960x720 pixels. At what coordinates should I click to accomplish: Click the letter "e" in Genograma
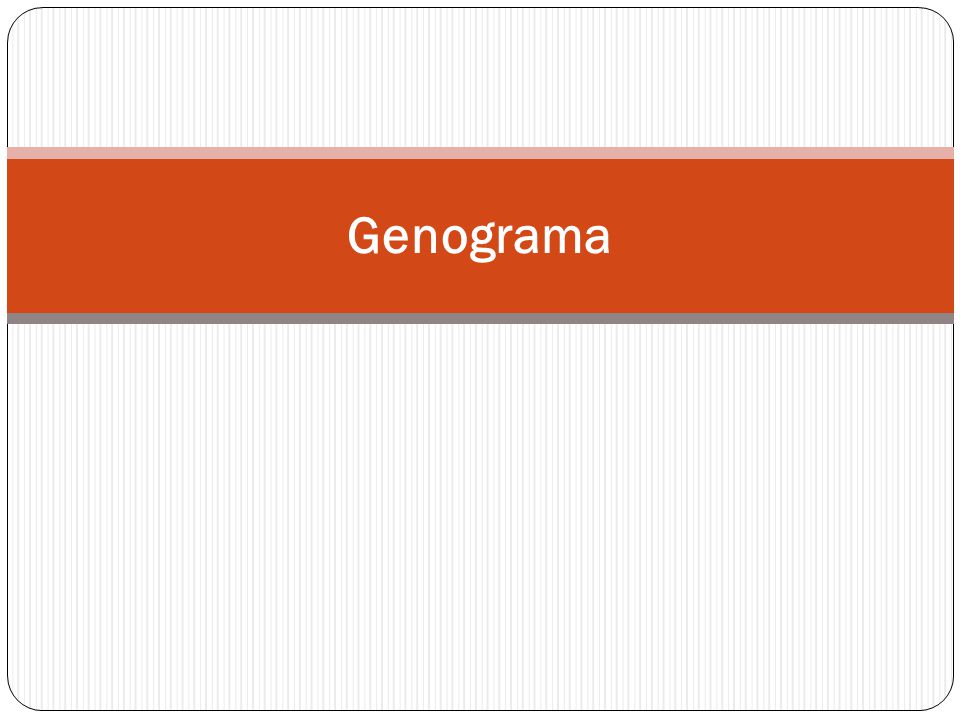click(x=397, y=240)
